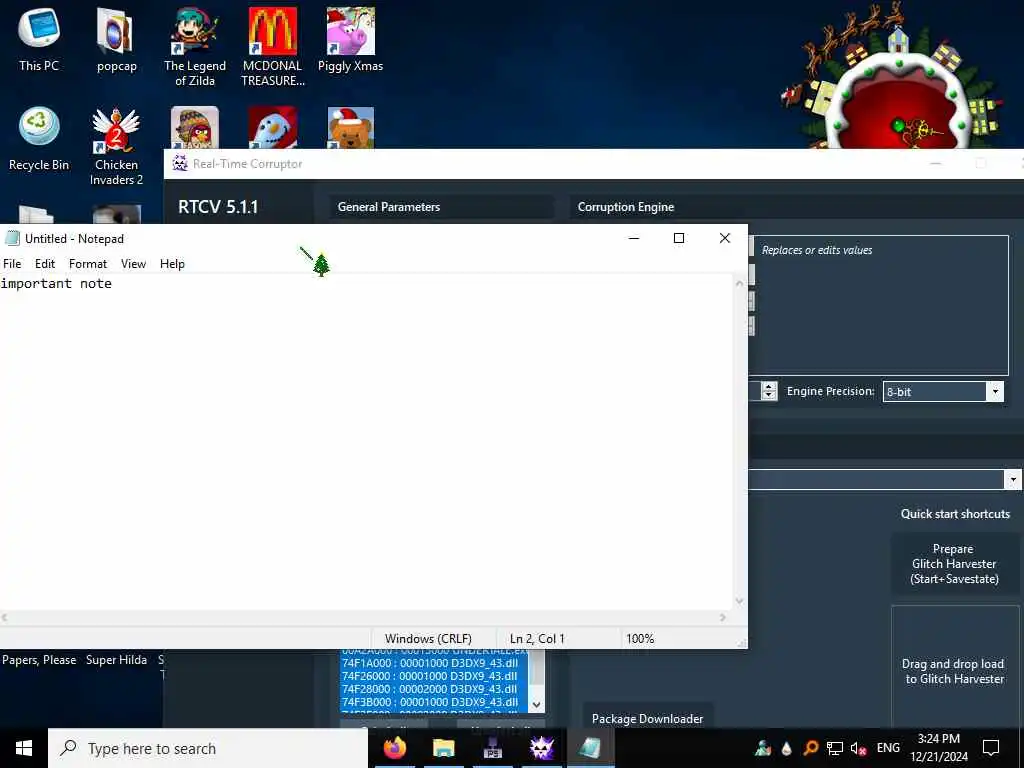Open the Notepad Help menu
The height and width of the screenshot is (768, 1024).
click(172, 264)
